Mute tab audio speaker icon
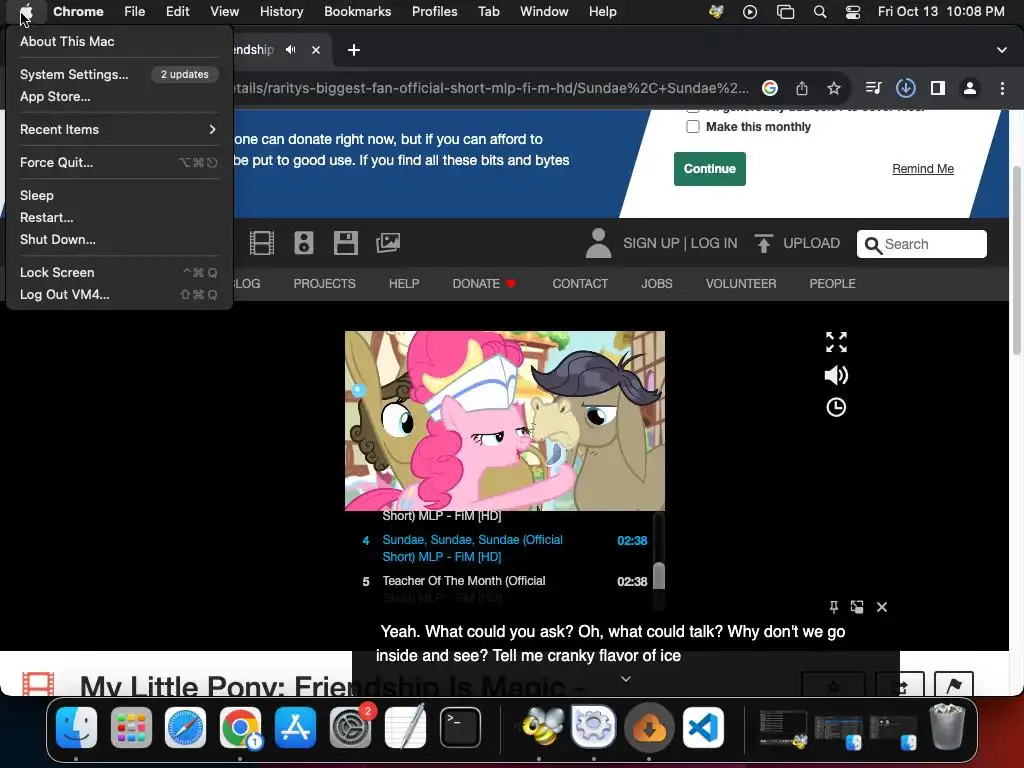This screenshot has height=768, width=1024. (x=291, y=50)
